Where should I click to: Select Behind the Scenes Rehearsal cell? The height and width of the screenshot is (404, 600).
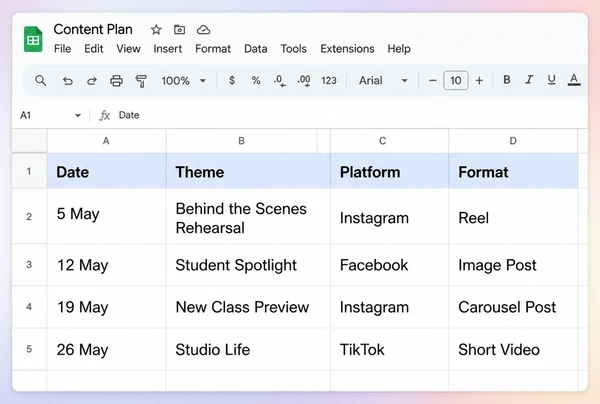[248, 216]
